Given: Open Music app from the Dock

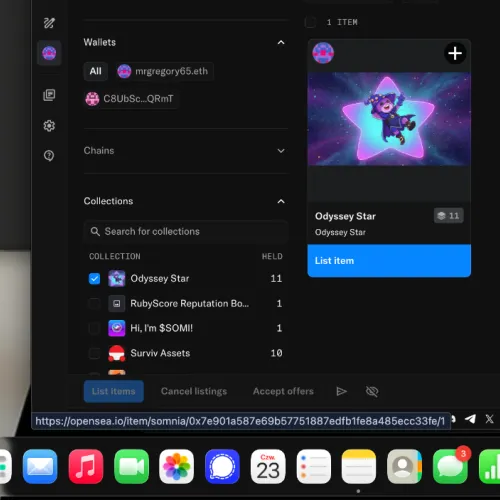Looking at the screenshot, I should pyautogui.click(x=86, y=466).
